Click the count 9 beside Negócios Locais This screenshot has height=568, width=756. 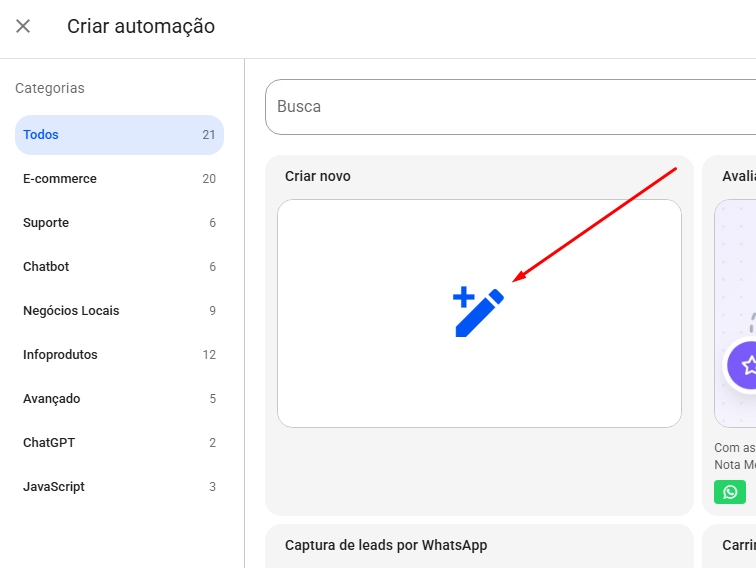pyautogui.click(x=212, y=311)
